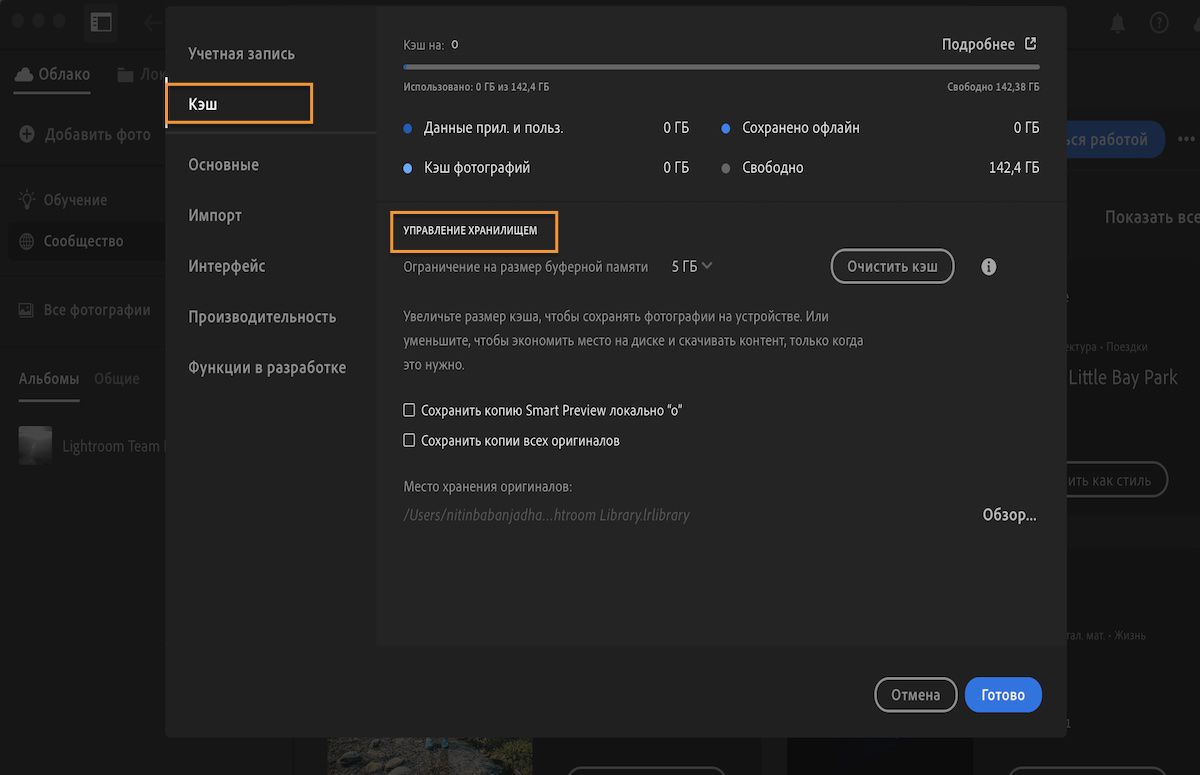This screenshot has width=1200, height=775.
Task: Click the Lightroom Team album thumbnail
Action: click(x=35, y=446)
